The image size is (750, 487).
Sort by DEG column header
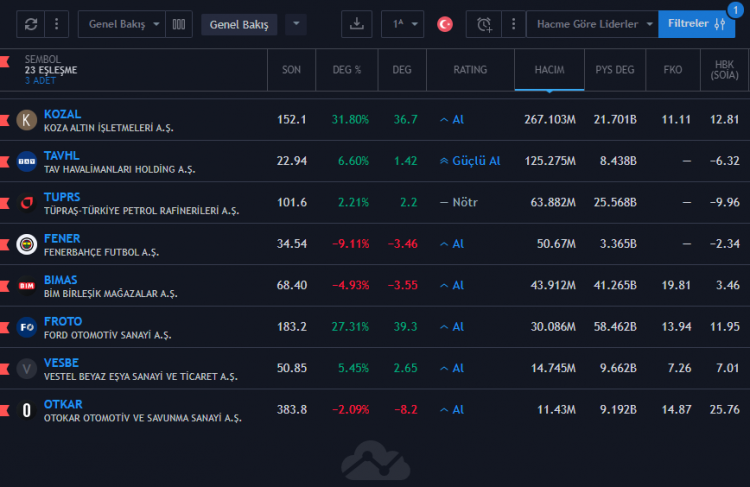coord(402,70)
